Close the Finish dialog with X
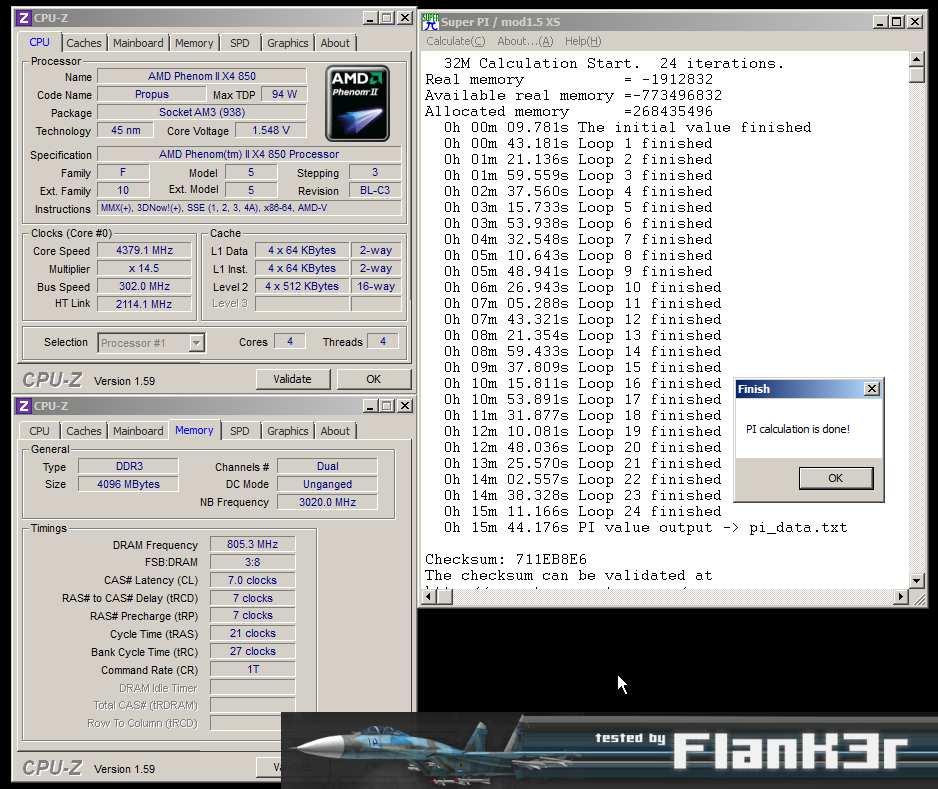This screenshot has height=789, width=938. 872,389
